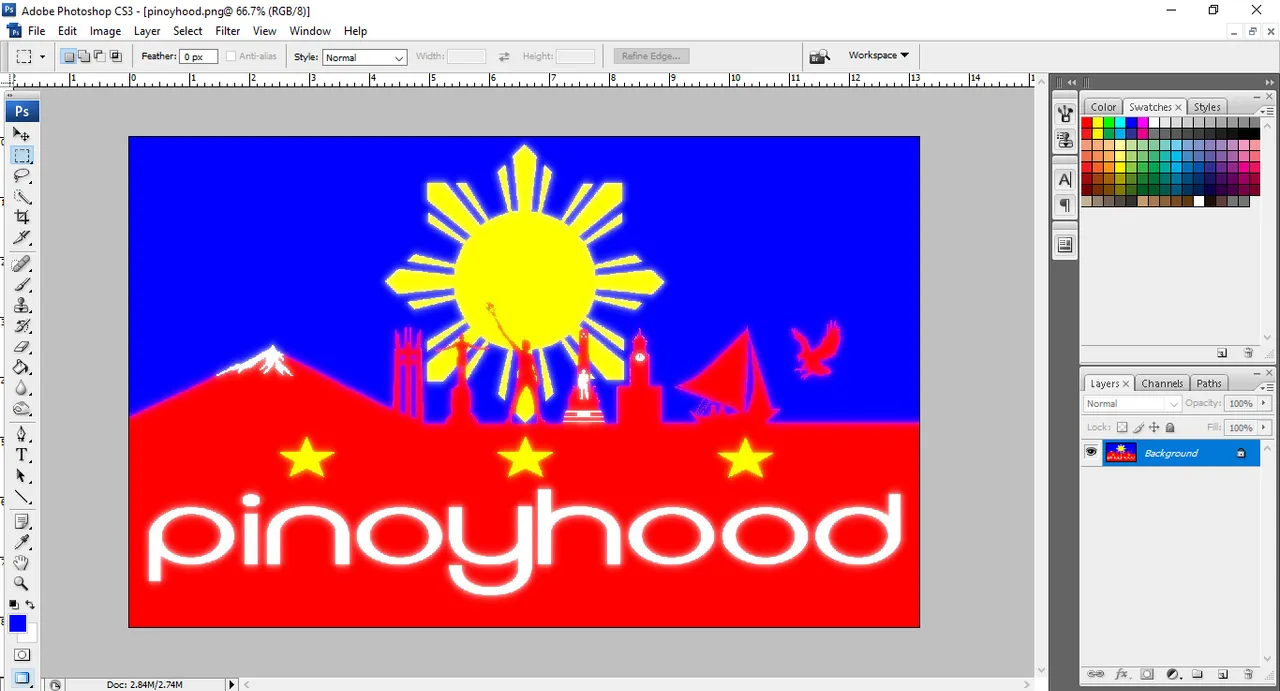Viewport: 1280px width, 691px height.
Task: Select the Magic Wand tool
Action: (21, 197)
